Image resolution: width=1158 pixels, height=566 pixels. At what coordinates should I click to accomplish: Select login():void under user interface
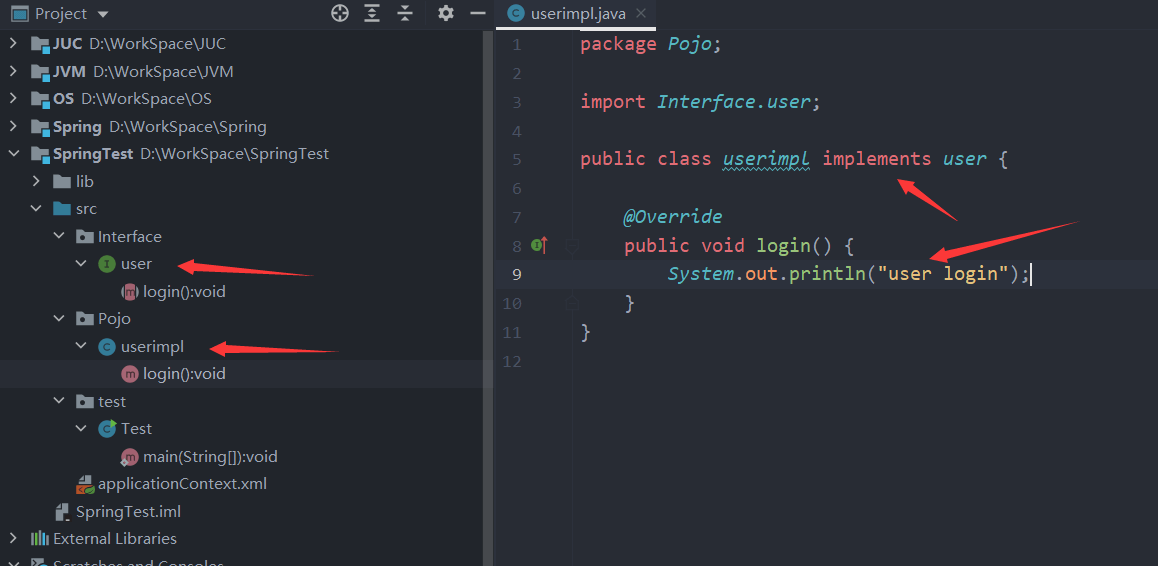tap(184, 292)
